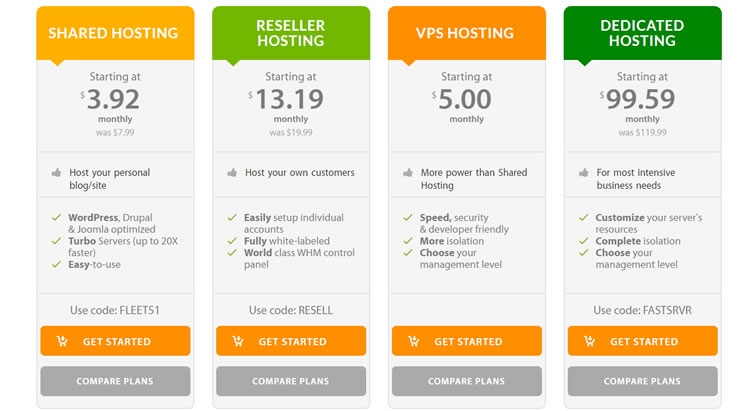
Task: Get started with VPS Hosting plan
Action: point(467,341)
